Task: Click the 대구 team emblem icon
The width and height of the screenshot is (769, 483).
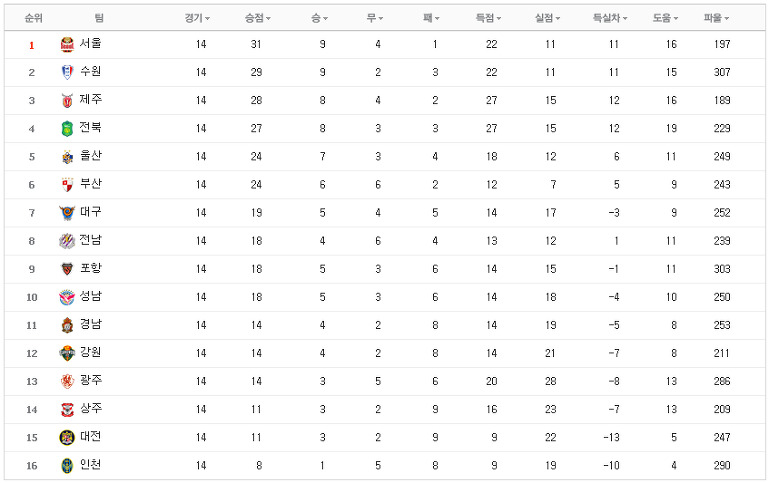Action: point(67,213)
